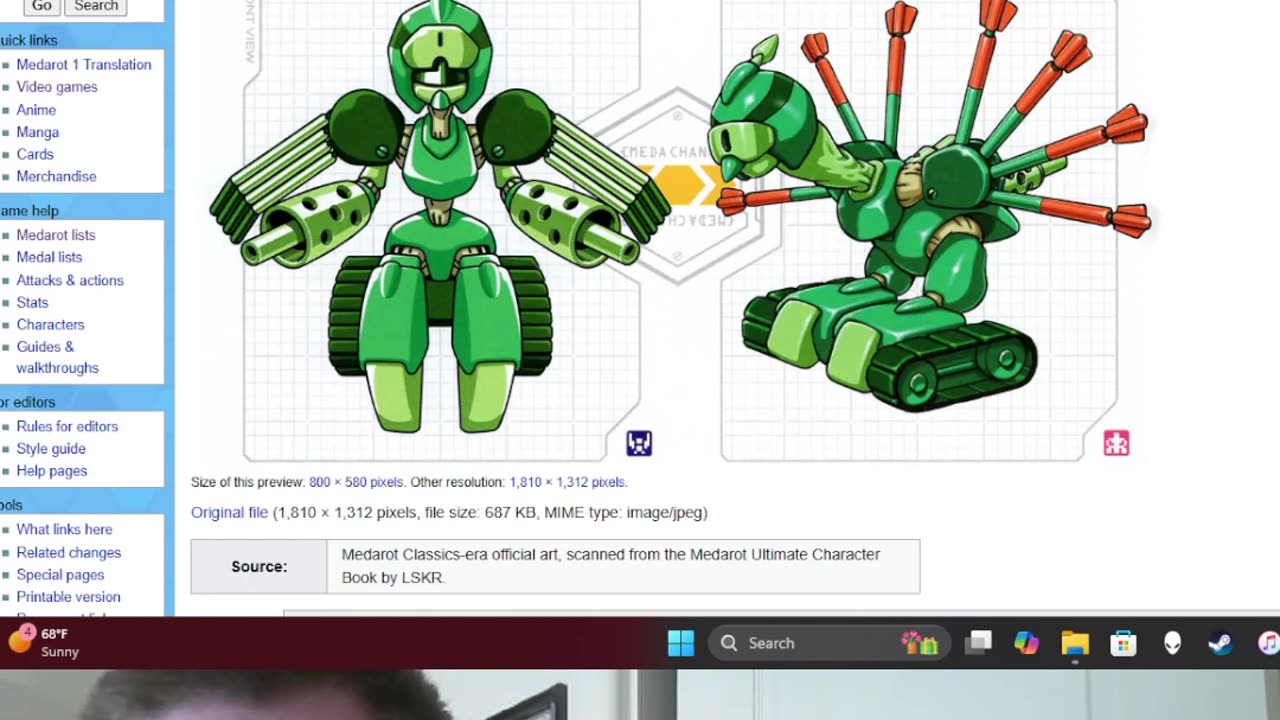Click the dark blue Medarot icon under front view
This screenshot has height=720, width=1280.
click(x=639, y=443)
